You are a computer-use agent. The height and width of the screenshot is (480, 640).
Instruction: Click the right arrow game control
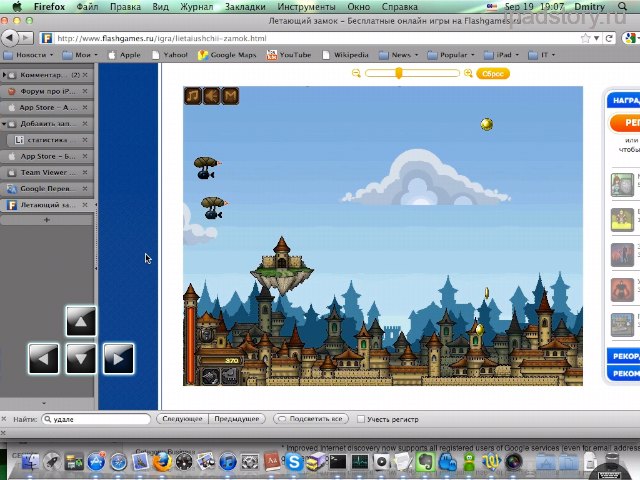118,358
